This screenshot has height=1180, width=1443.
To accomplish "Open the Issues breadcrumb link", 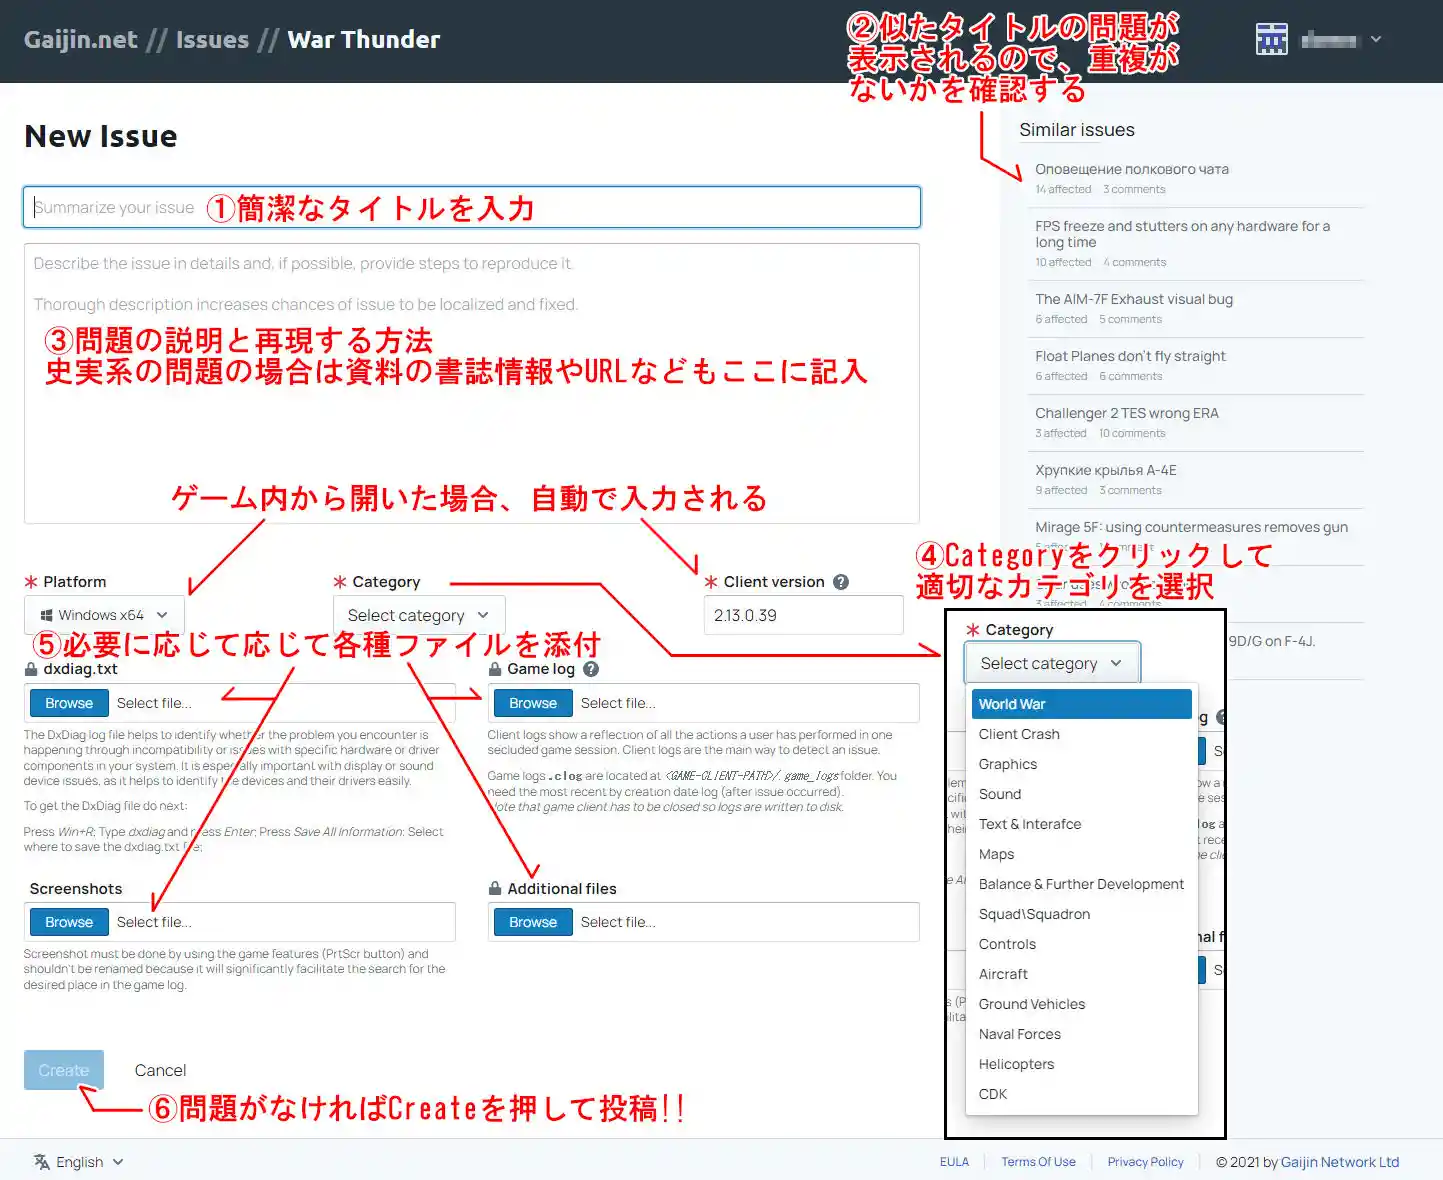I will [212, 40].
